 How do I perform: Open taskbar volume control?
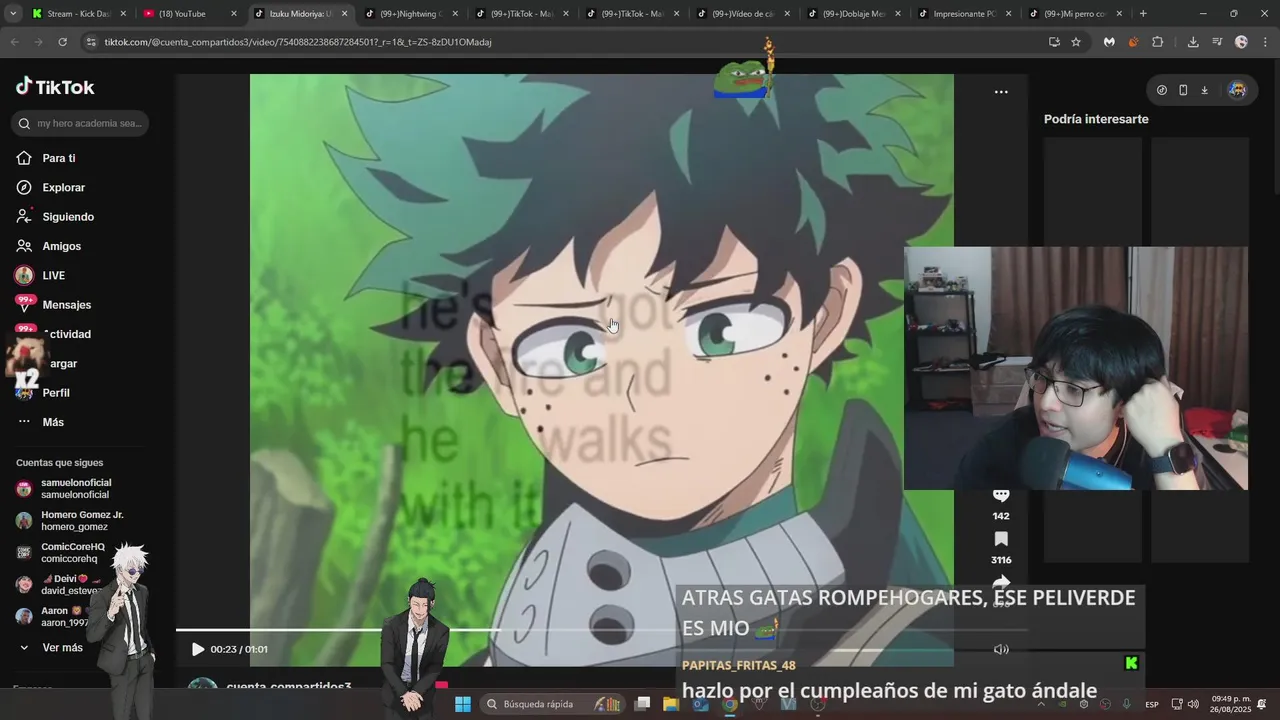[x=1193, y=704]
